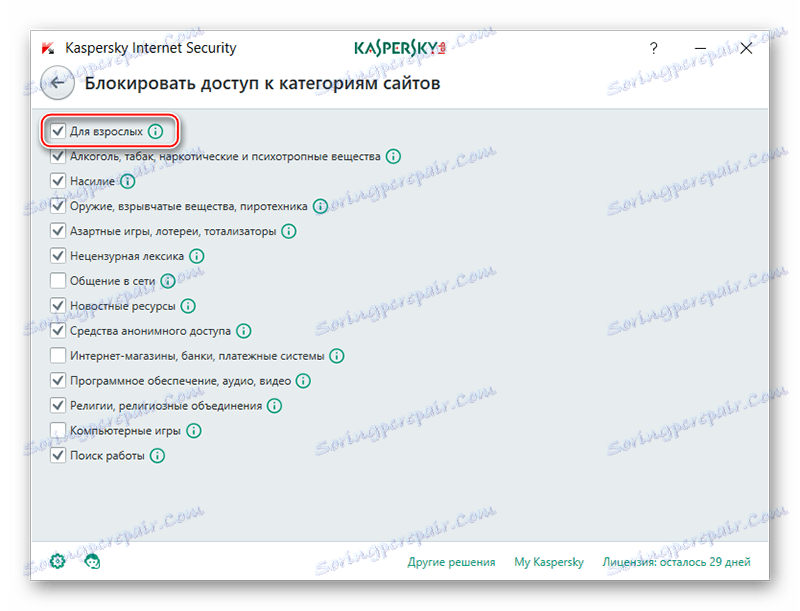Uncheck Религии, религиозные объединения checkbox
This screenshot has width=800, height=611.
[58, 405]
